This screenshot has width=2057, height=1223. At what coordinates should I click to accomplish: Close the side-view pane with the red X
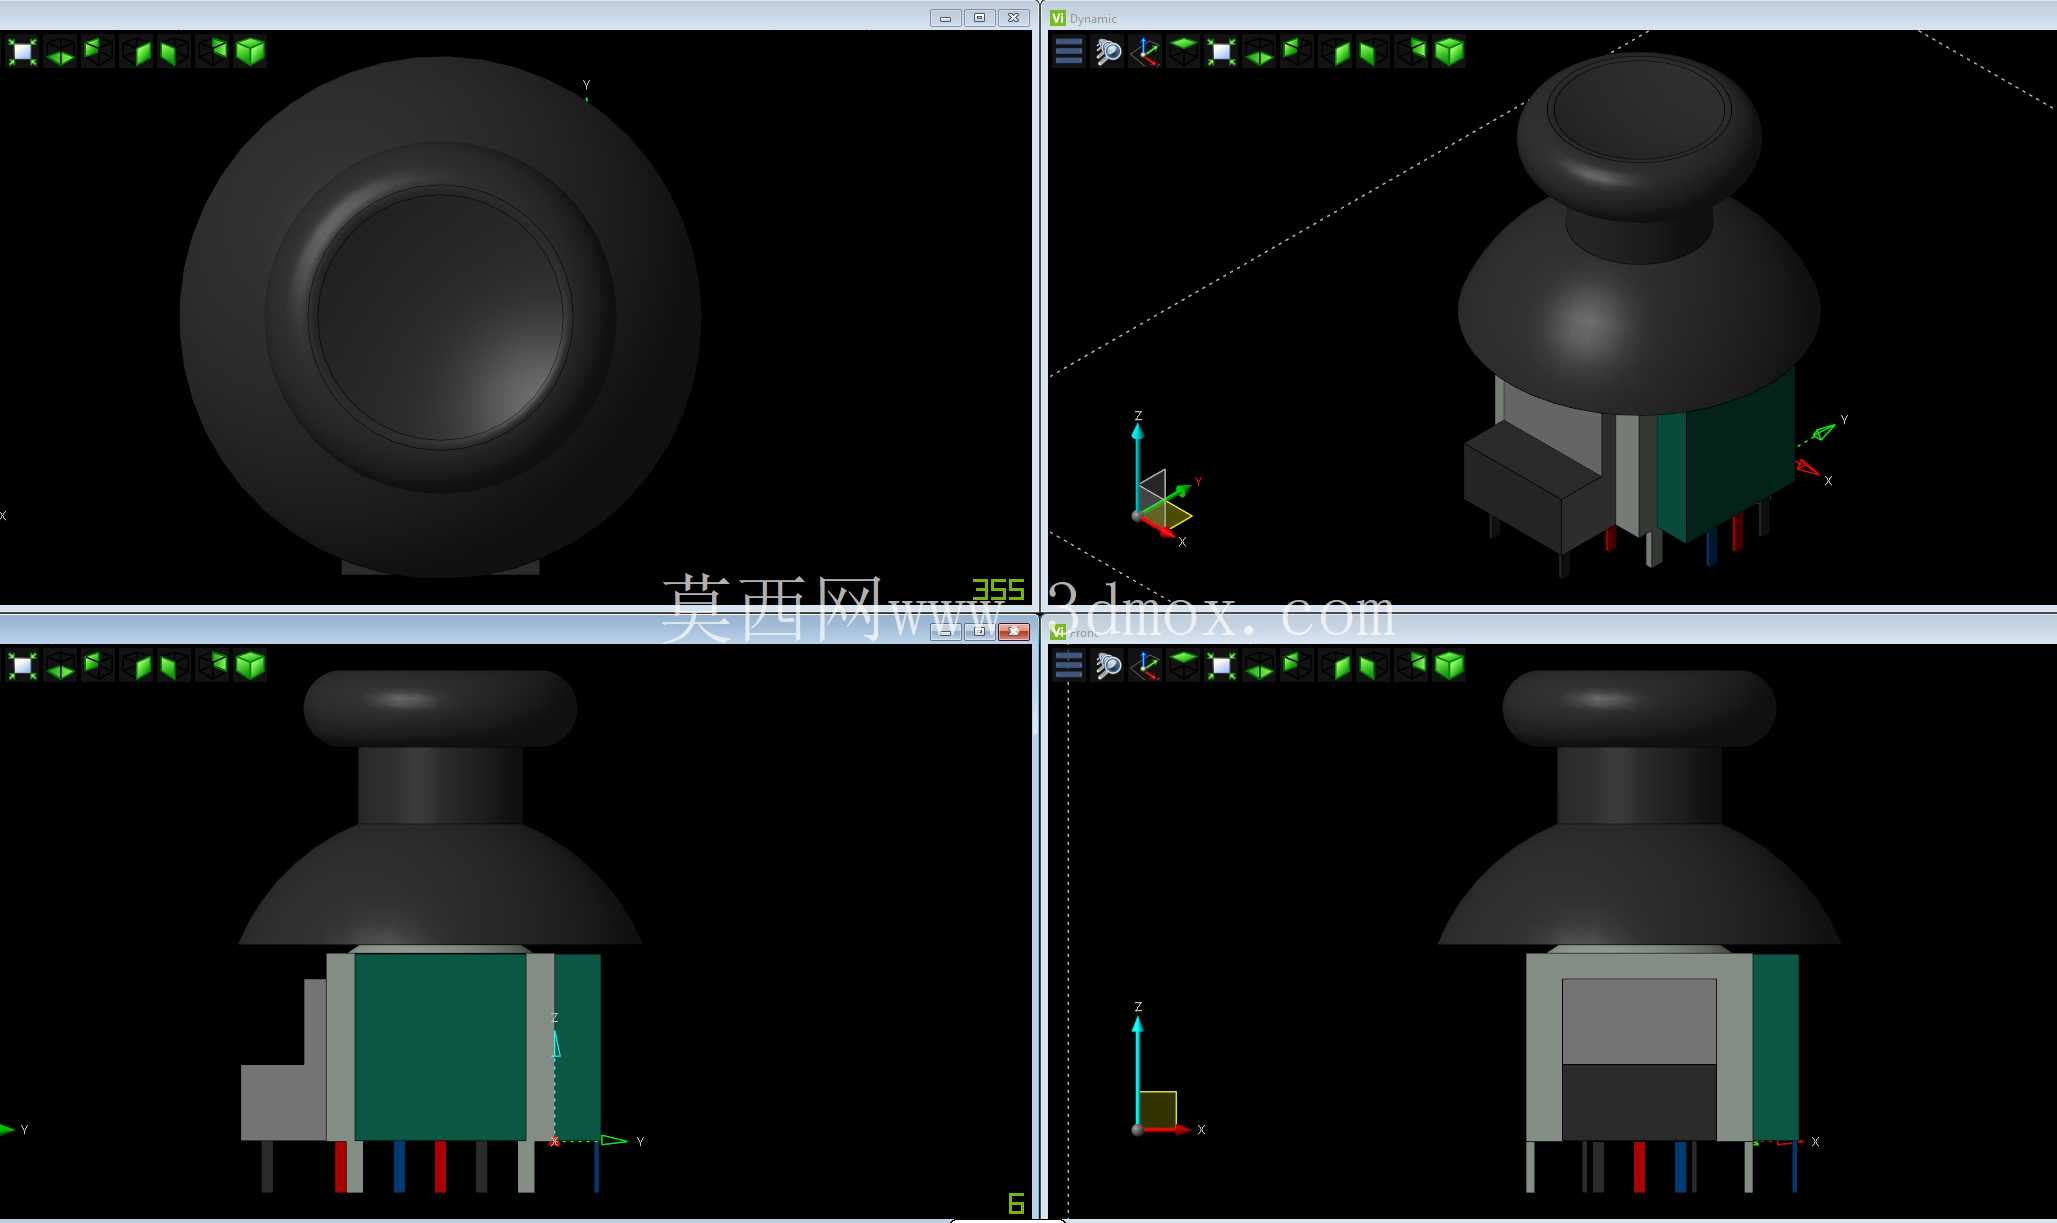[1014, 631]
